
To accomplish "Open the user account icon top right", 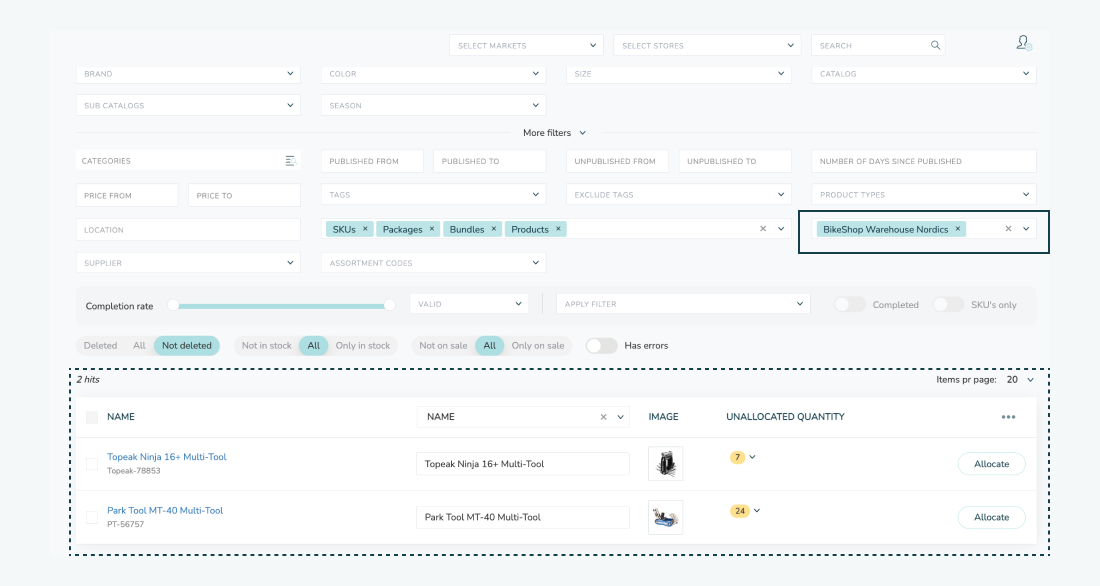I will [x=1021, y=44].
